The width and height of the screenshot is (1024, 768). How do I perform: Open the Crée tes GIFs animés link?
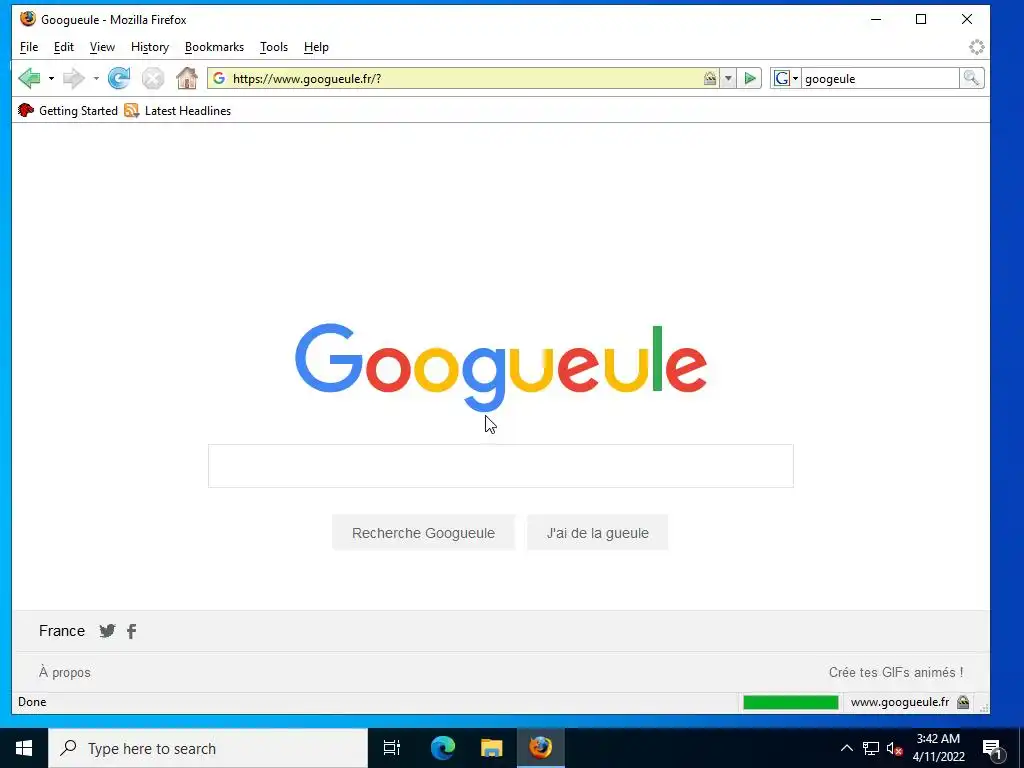pyautogui.click(x=896, y=672)
